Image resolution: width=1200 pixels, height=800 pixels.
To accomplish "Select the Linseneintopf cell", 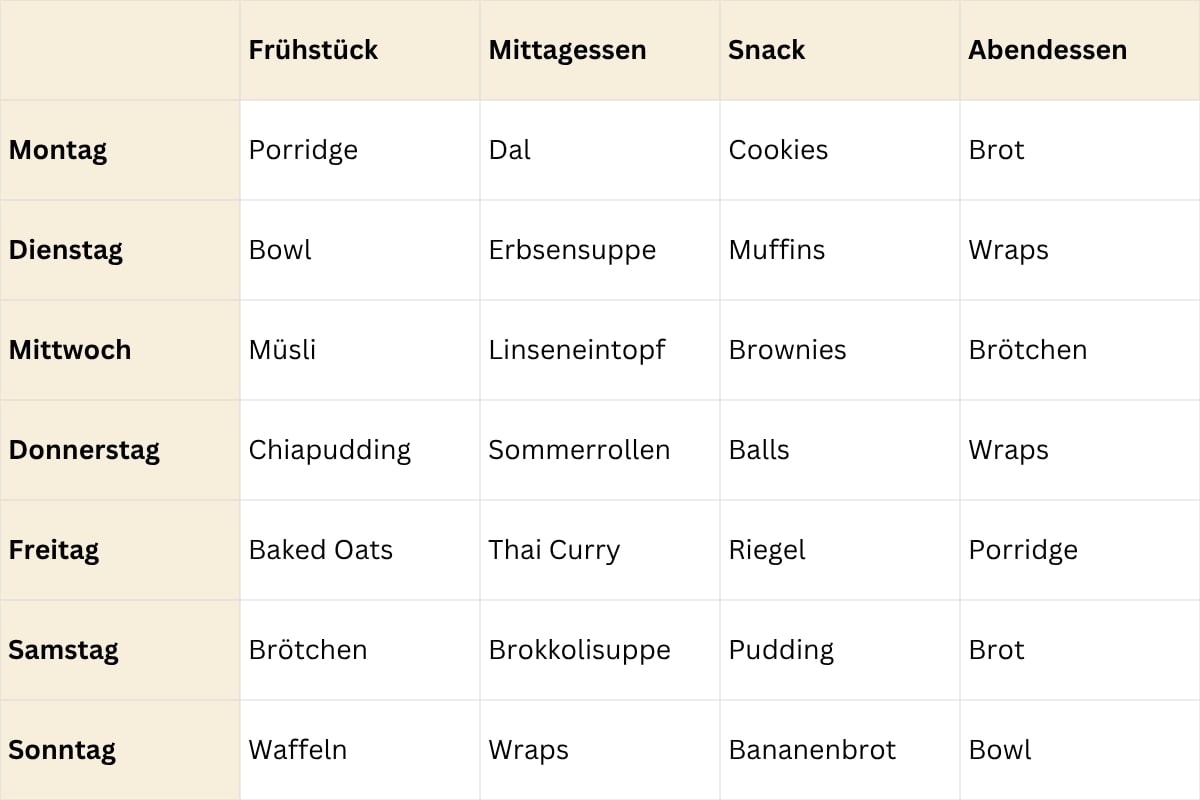I will click(x=577, y=350).
